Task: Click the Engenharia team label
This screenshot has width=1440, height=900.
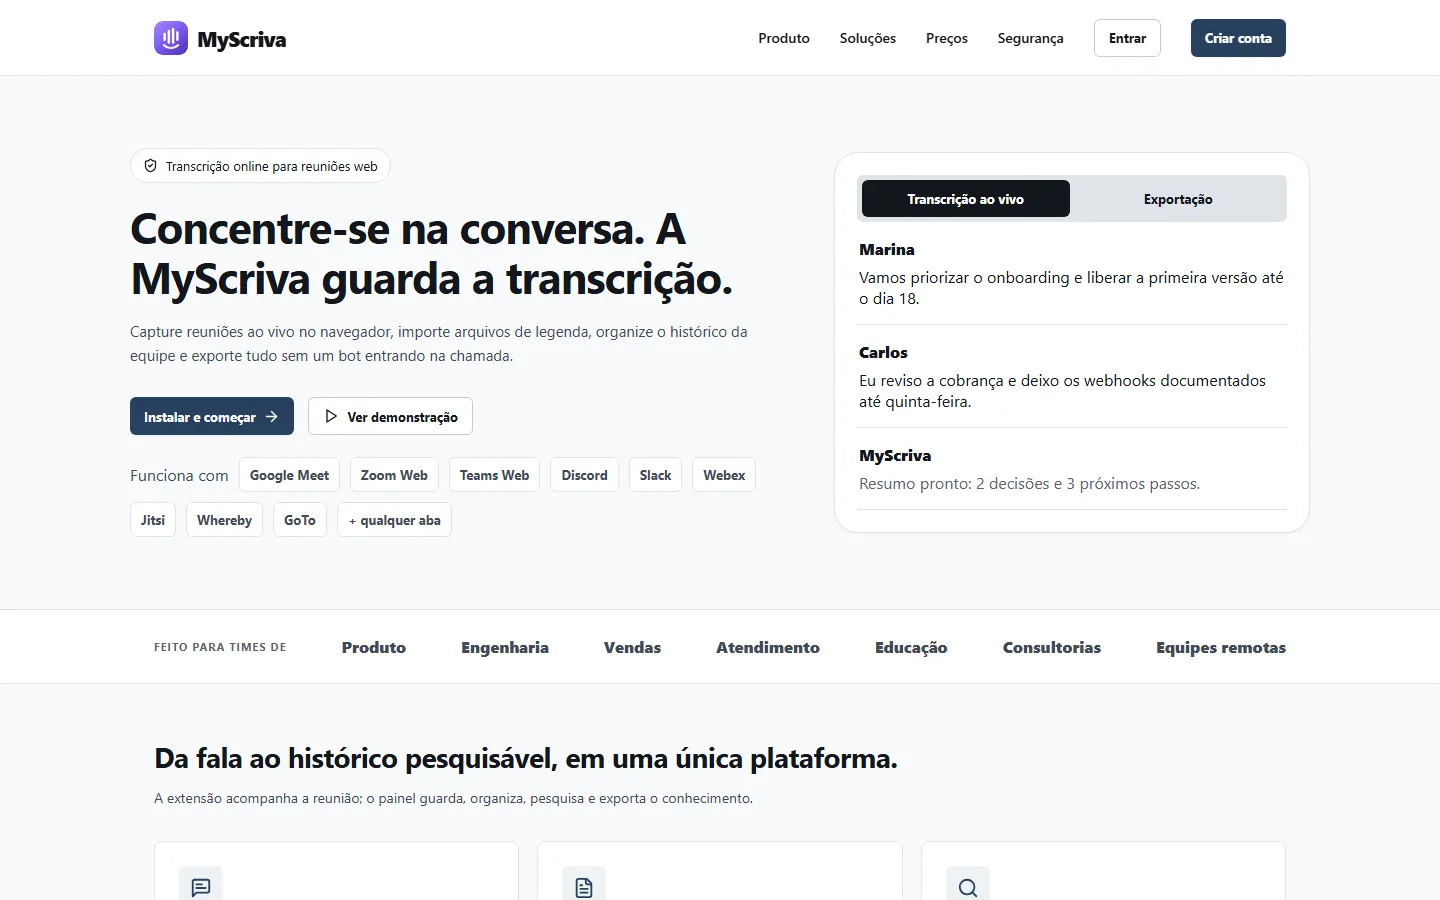Action: point(505,647)
